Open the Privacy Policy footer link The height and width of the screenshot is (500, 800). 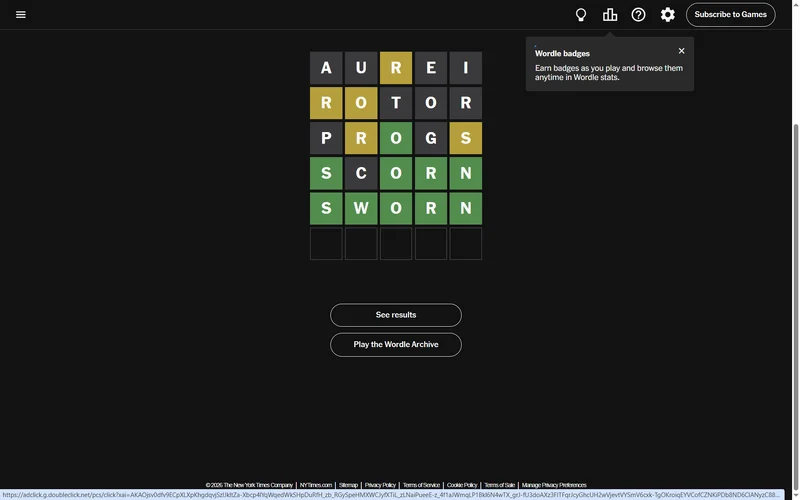click(x=380, y=485)
